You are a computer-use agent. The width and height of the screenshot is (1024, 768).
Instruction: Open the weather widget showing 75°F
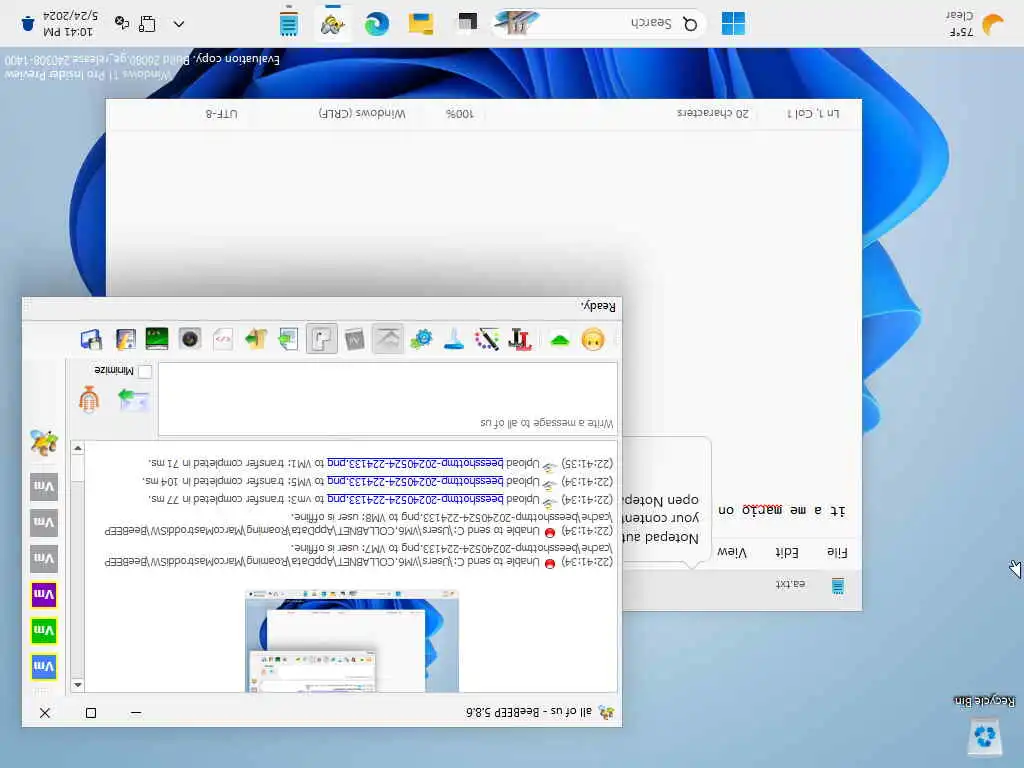pyautogui.click(x=975, y=24)
